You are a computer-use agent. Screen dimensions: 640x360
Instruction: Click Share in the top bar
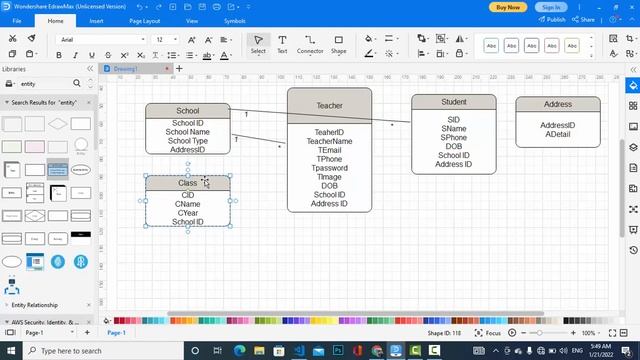pos(584,20)
